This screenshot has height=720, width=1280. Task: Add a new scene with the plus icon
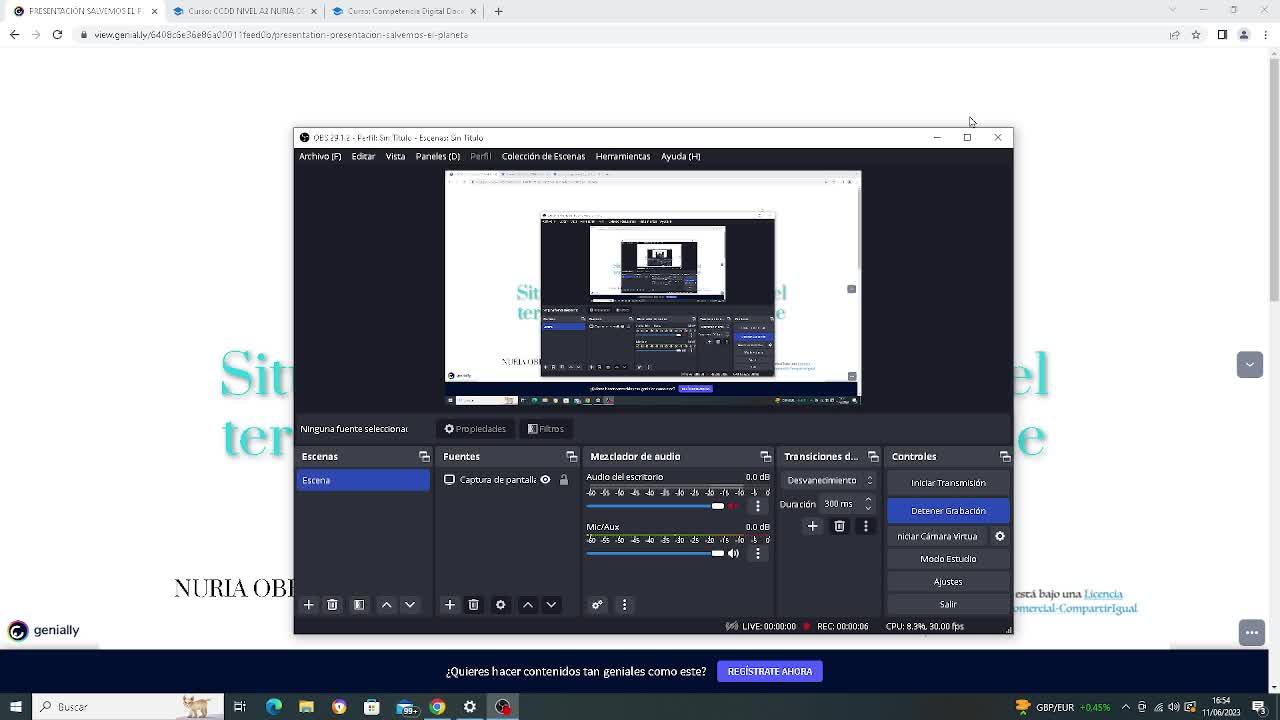tap(309, 605)
